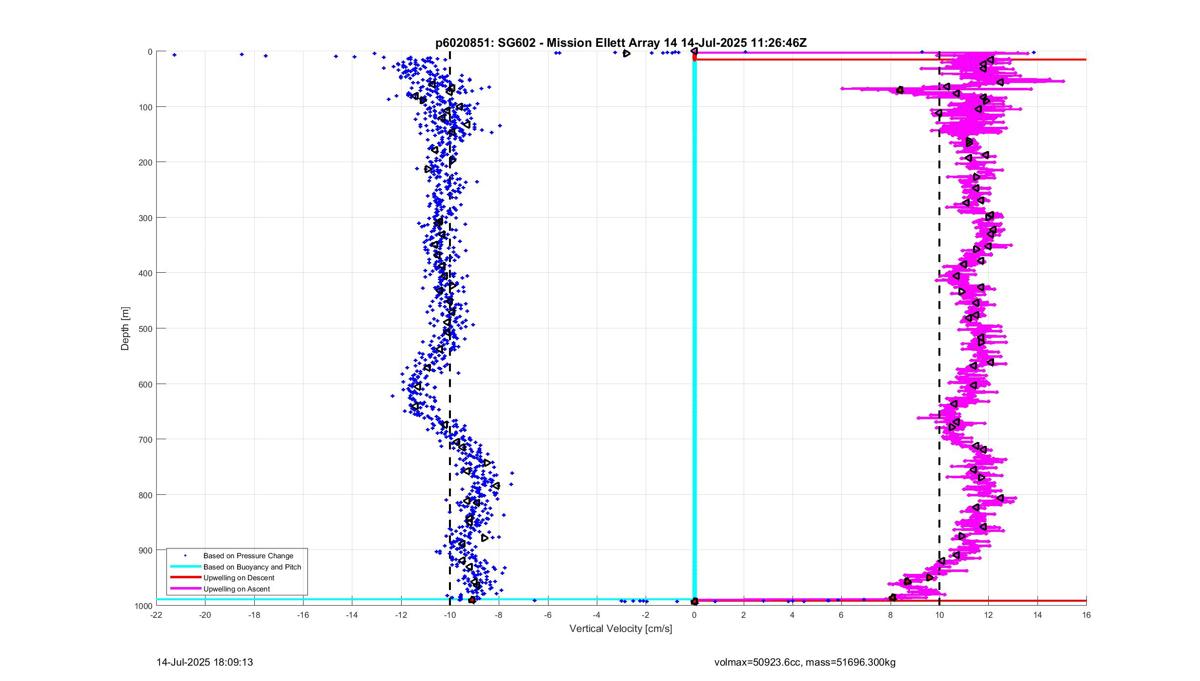Click velocity axis tick label '-20'

coord(205,614)
